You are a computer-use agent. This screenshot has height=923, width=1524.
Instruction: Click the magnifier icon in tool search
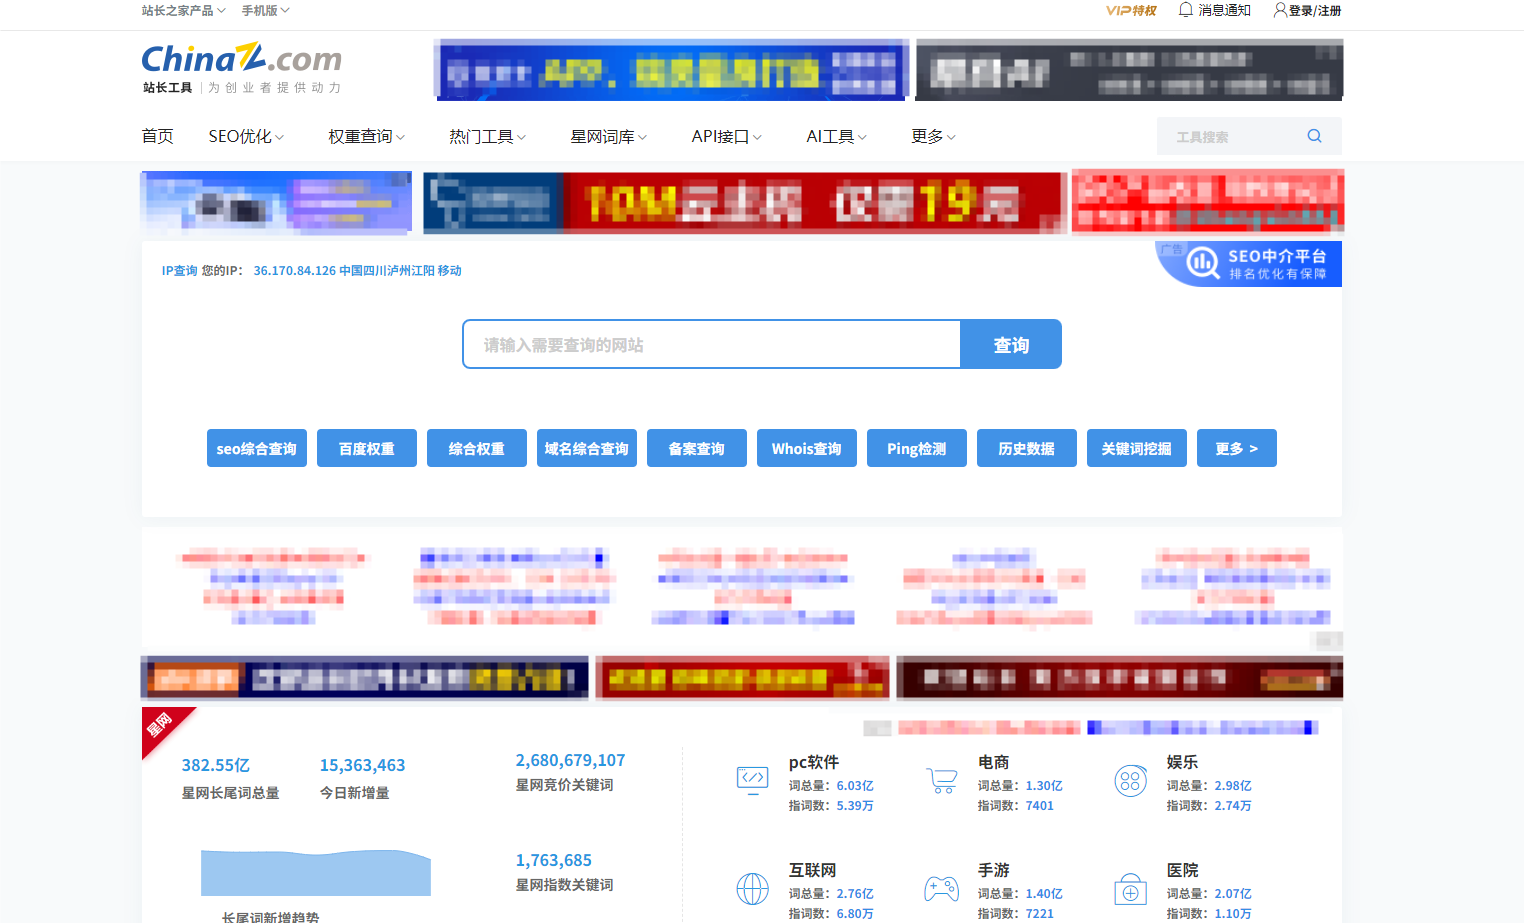coord(1314,136)
